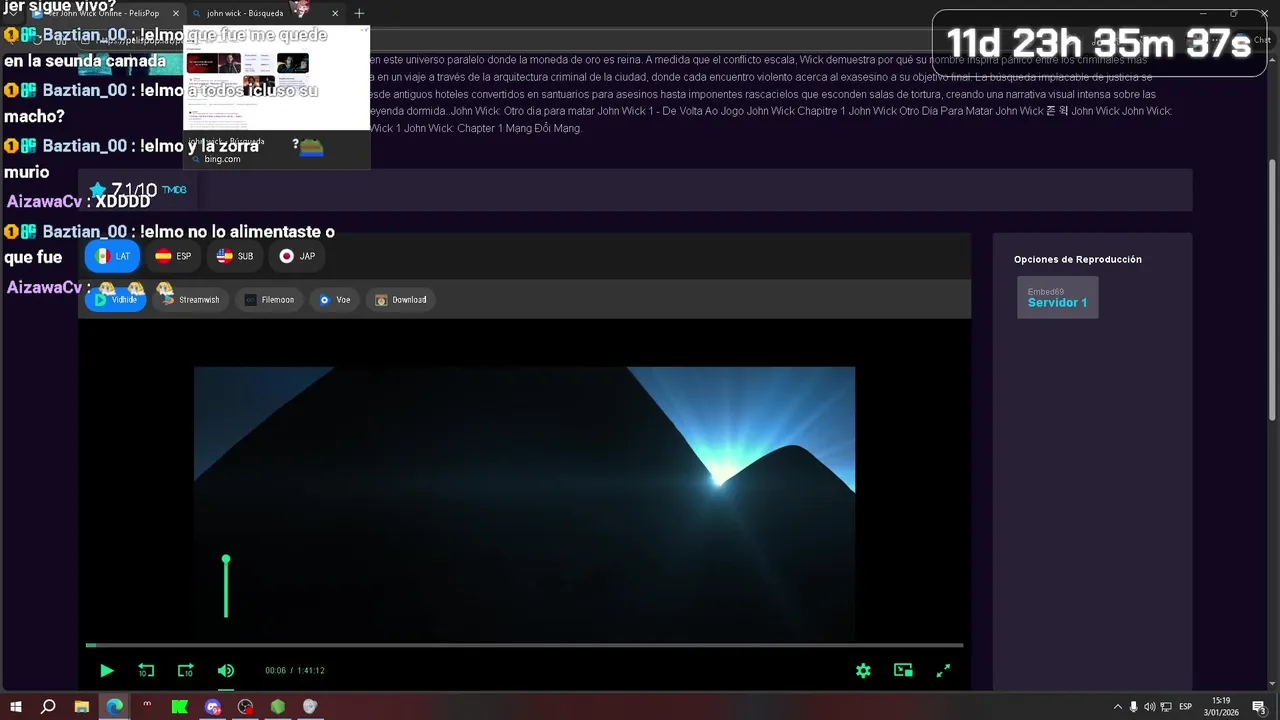Screen dimensions: 1280x720
Task: Open network settings tray icon
Action: tap(1166, 707)
